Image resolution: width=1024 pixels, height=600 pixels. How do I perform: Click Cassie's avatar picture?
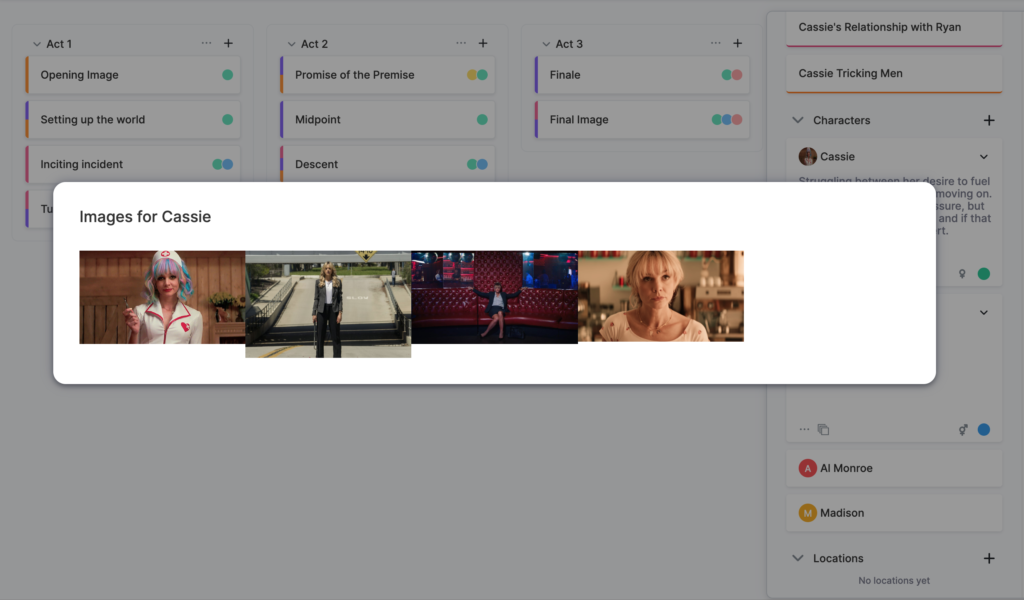(x=808, y=157)
